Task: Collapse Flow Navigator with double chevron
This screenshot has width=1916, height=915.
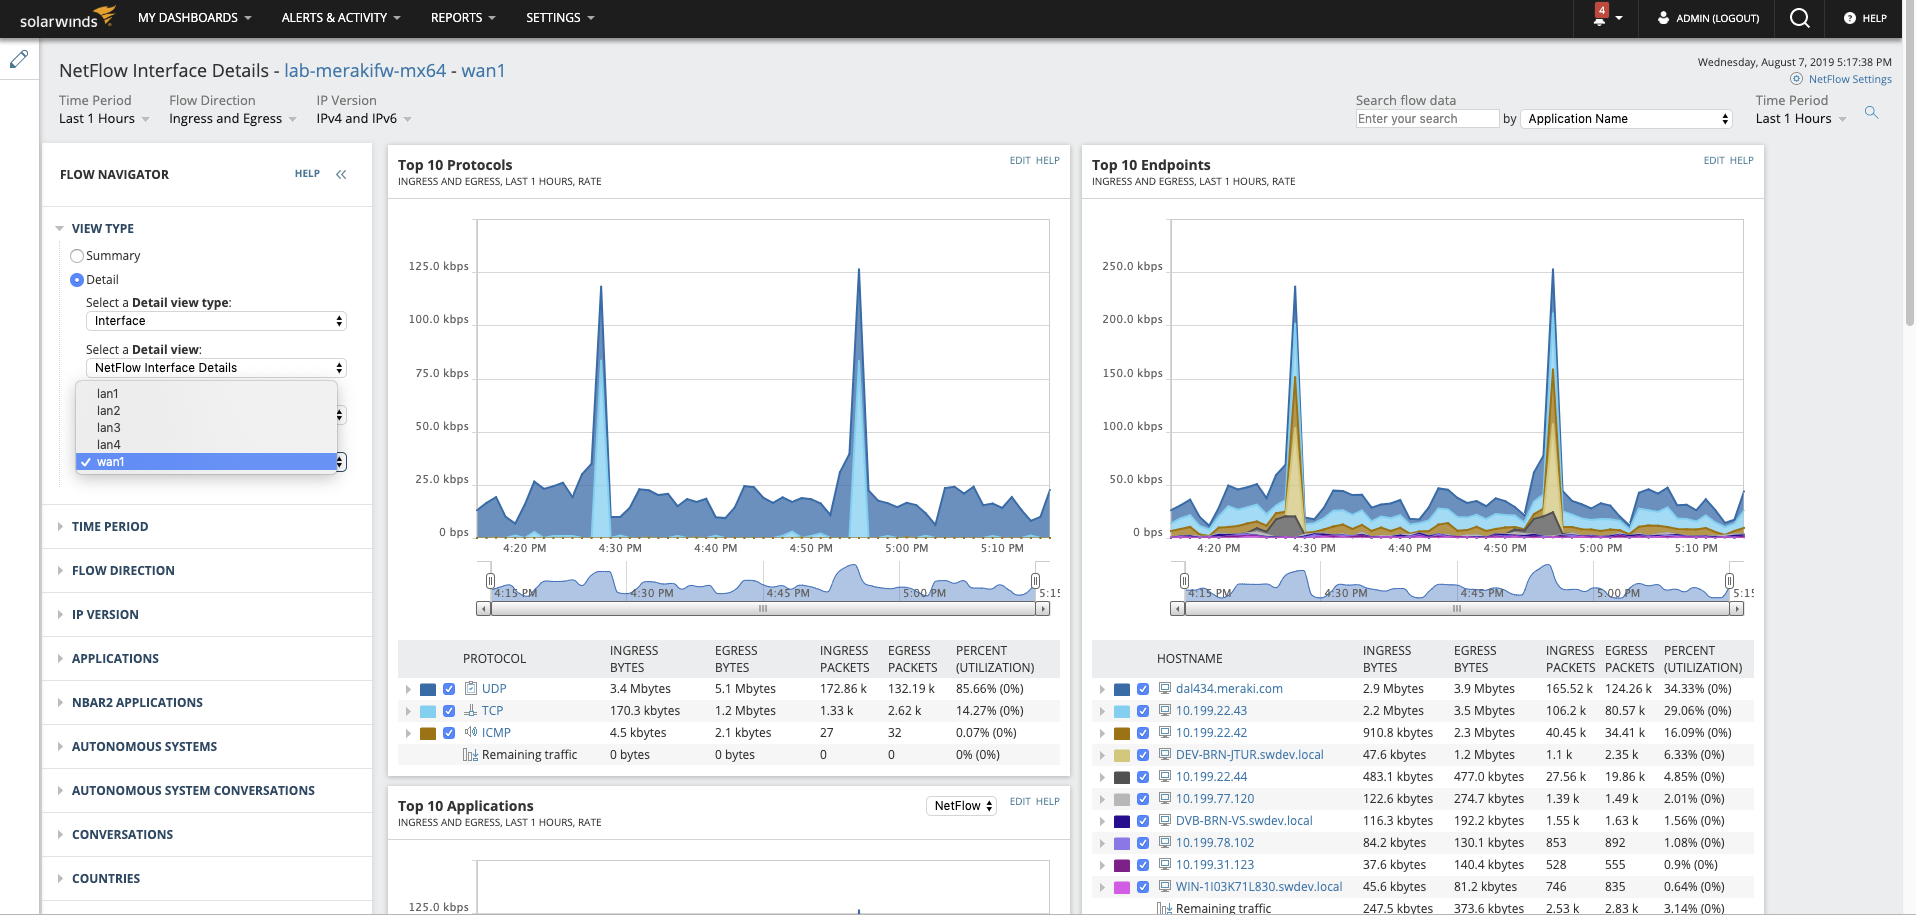Action: tap(341, 174)
